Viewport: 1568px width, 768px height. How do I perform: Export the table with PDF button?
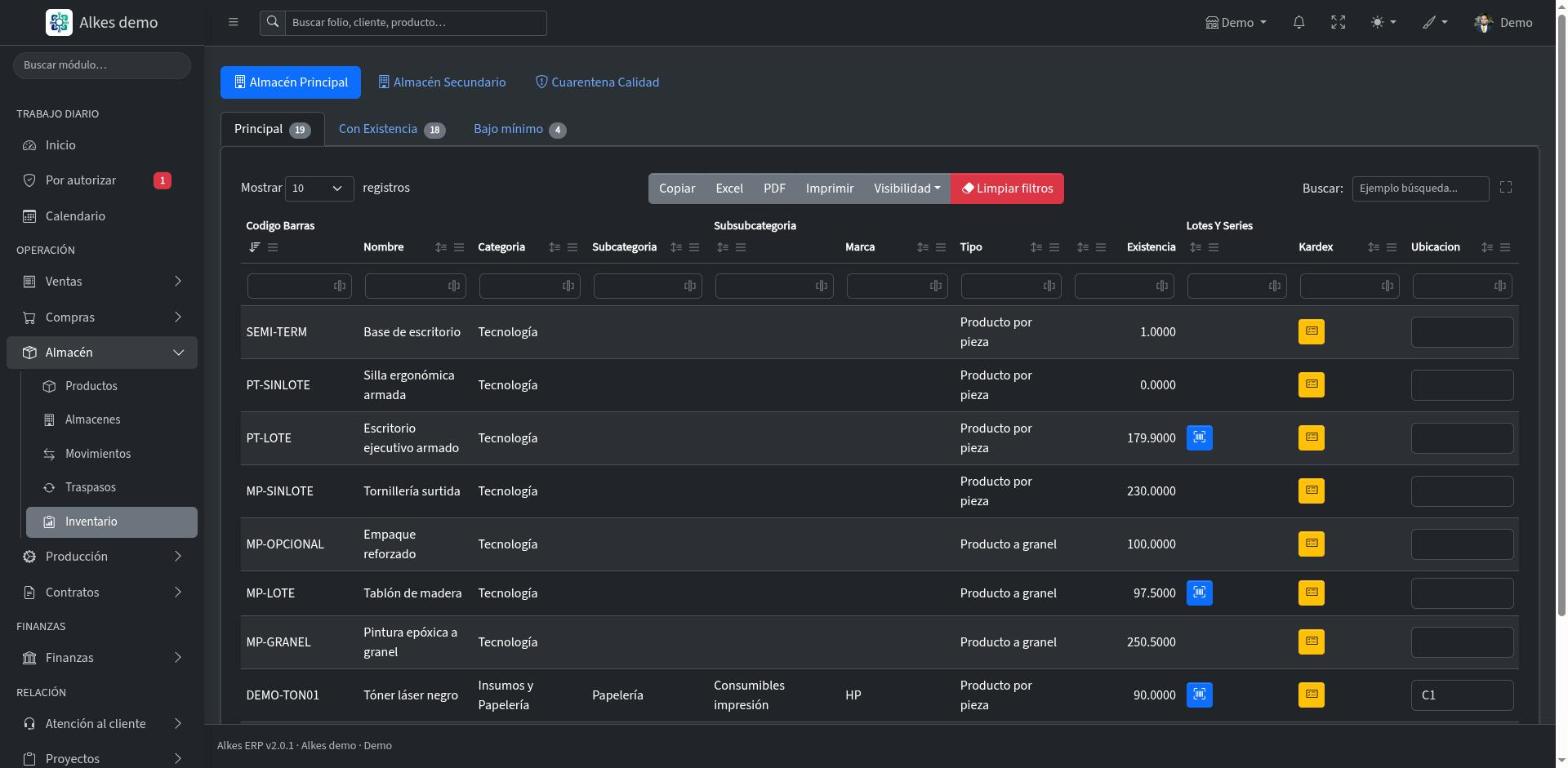point(774,188)
